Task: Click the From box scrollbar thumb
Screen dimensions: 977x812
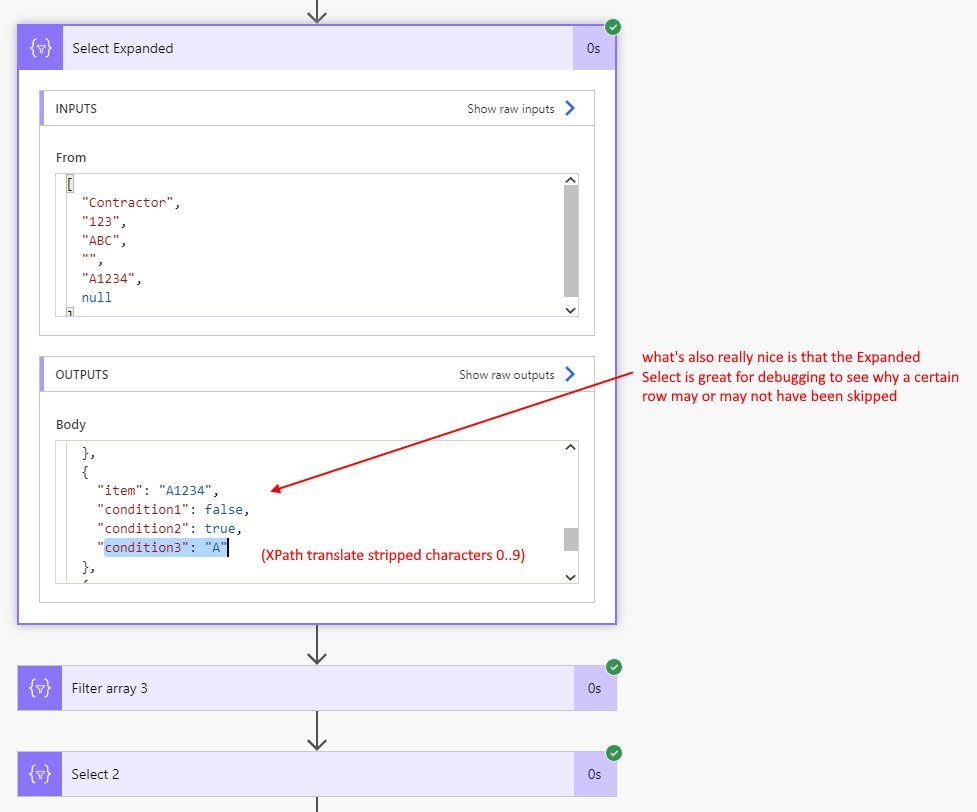Action: tap(571, 241)
